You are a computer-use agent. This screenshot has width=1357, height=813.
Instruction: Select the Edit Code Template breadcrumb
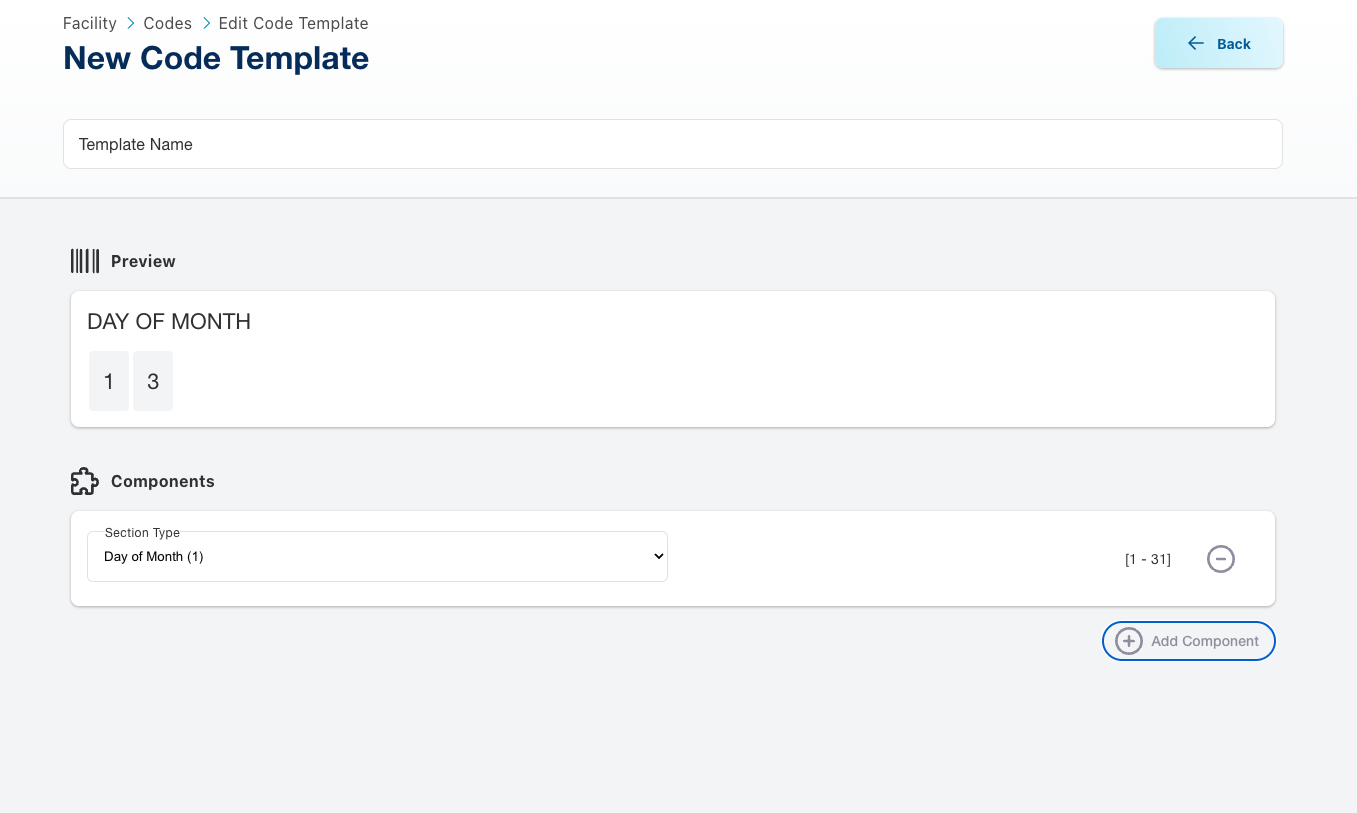[293, 23]
